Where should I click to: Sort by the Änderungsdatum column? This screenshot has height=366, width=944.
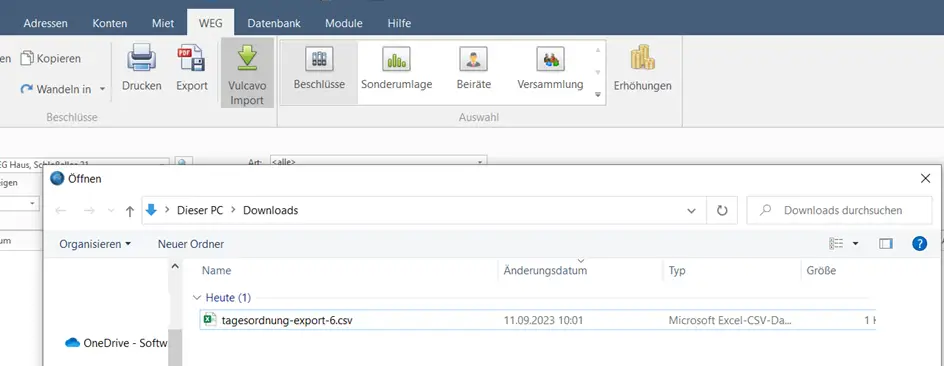(545, 271)
